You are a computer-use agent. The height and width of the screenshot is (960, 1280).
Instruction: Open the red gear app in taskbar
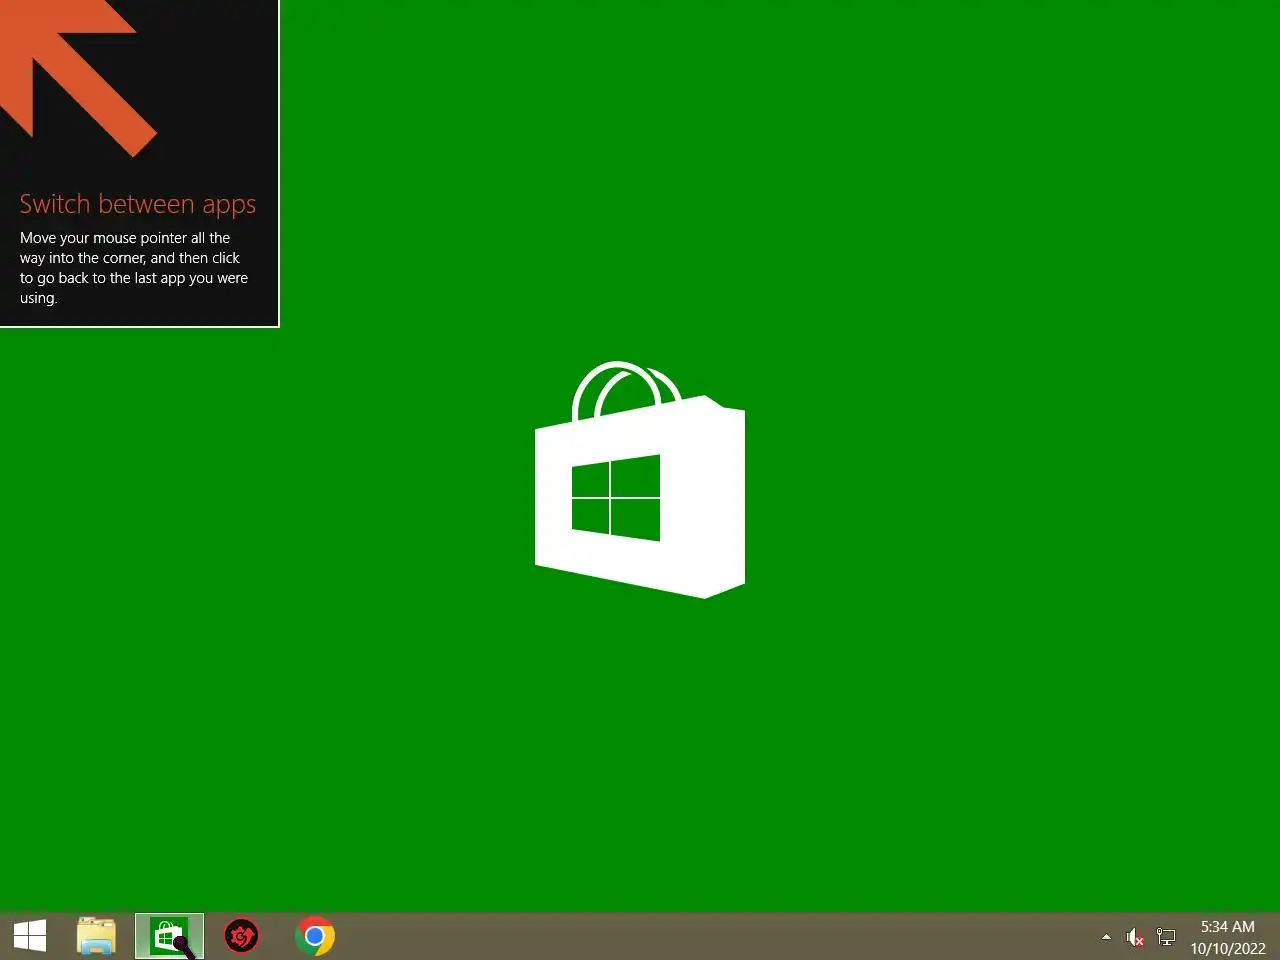point(241,936)
